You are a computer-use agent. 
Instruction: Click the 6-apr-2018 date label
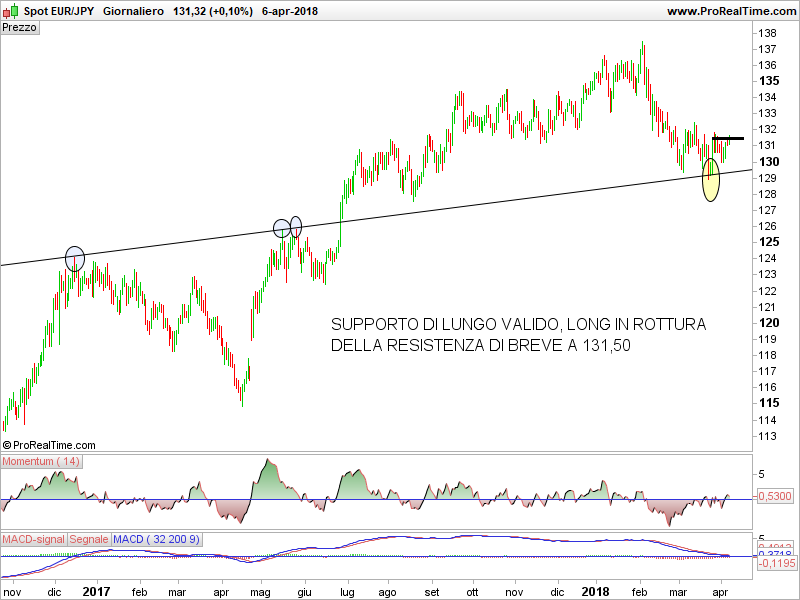click(x=290, y=11)
